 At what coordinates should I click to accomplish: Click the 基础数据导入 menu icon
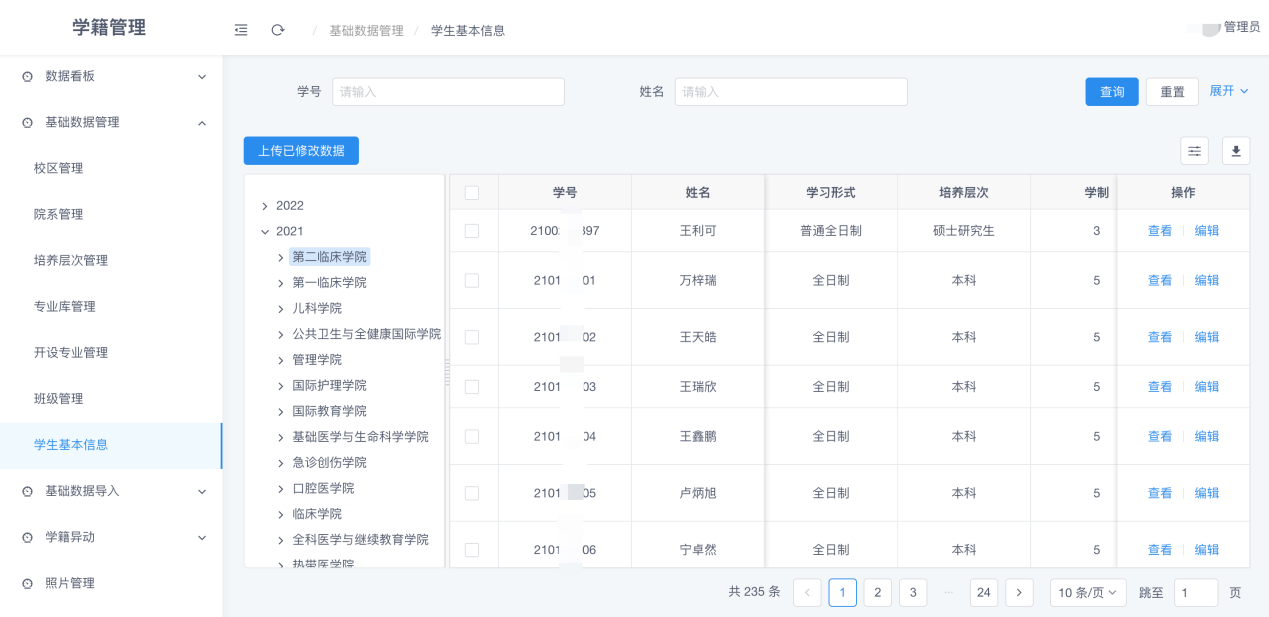click(x=25, y=491)
